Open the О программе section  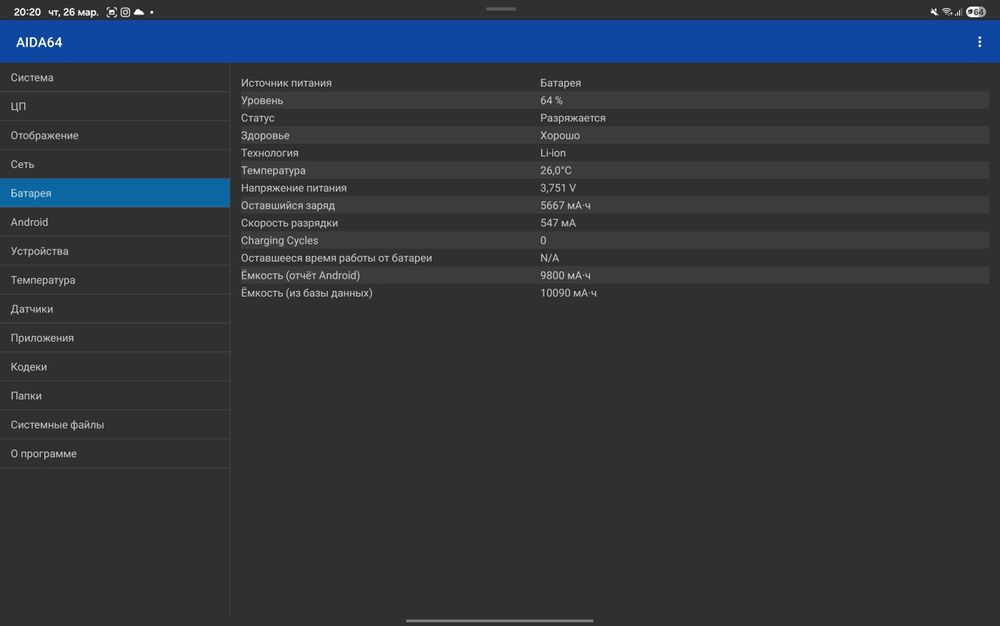(x=115, y=453)
